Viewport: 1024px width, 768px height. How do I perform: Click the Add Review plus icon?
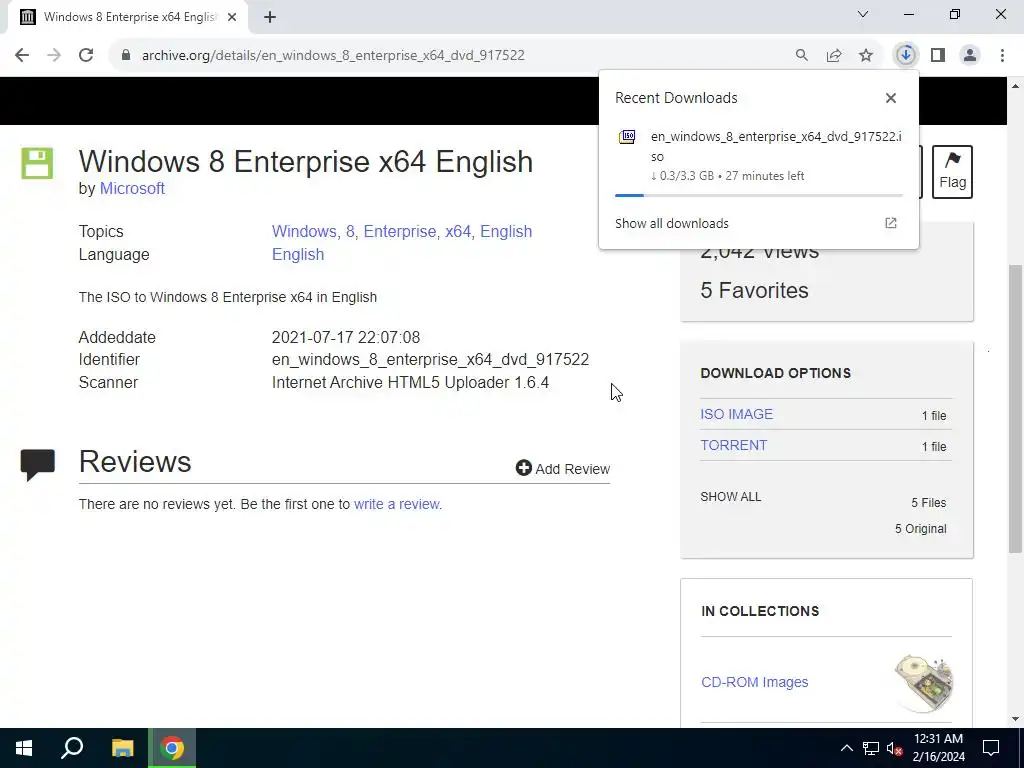point(524,468)
